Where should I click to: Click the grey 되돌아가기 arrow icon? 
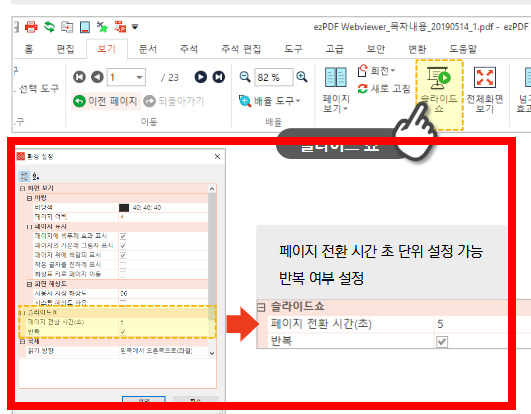(x=149, y=101)
